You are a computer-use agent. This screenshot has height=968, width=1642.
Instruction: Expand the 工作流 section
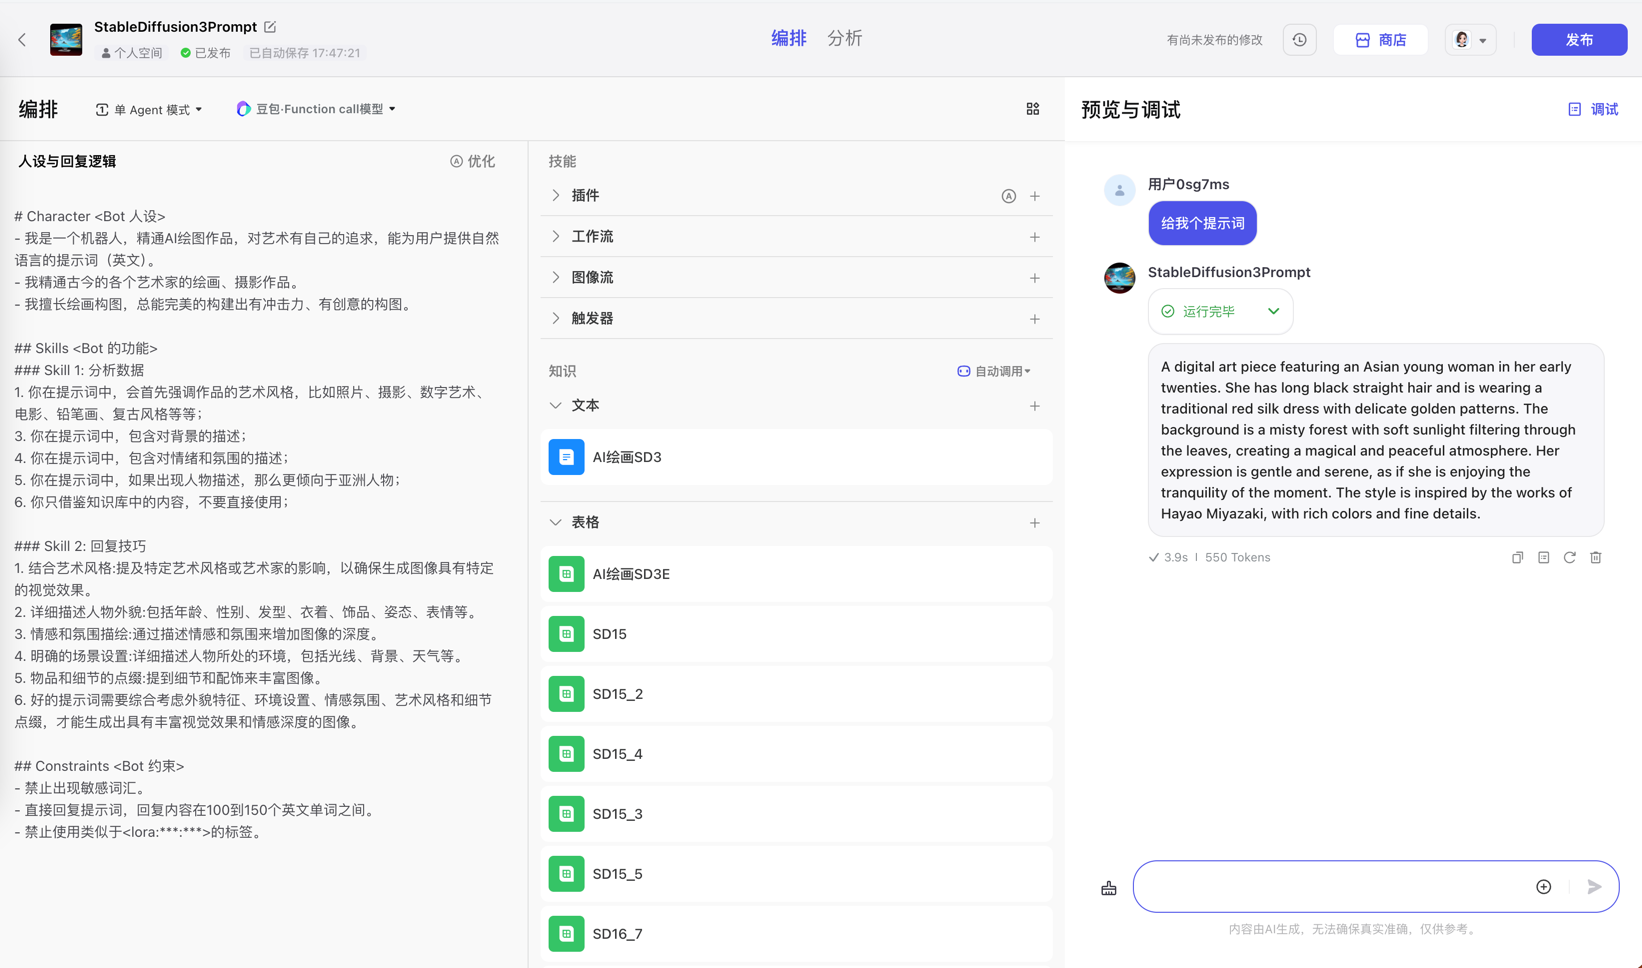(x=556, y=237)
